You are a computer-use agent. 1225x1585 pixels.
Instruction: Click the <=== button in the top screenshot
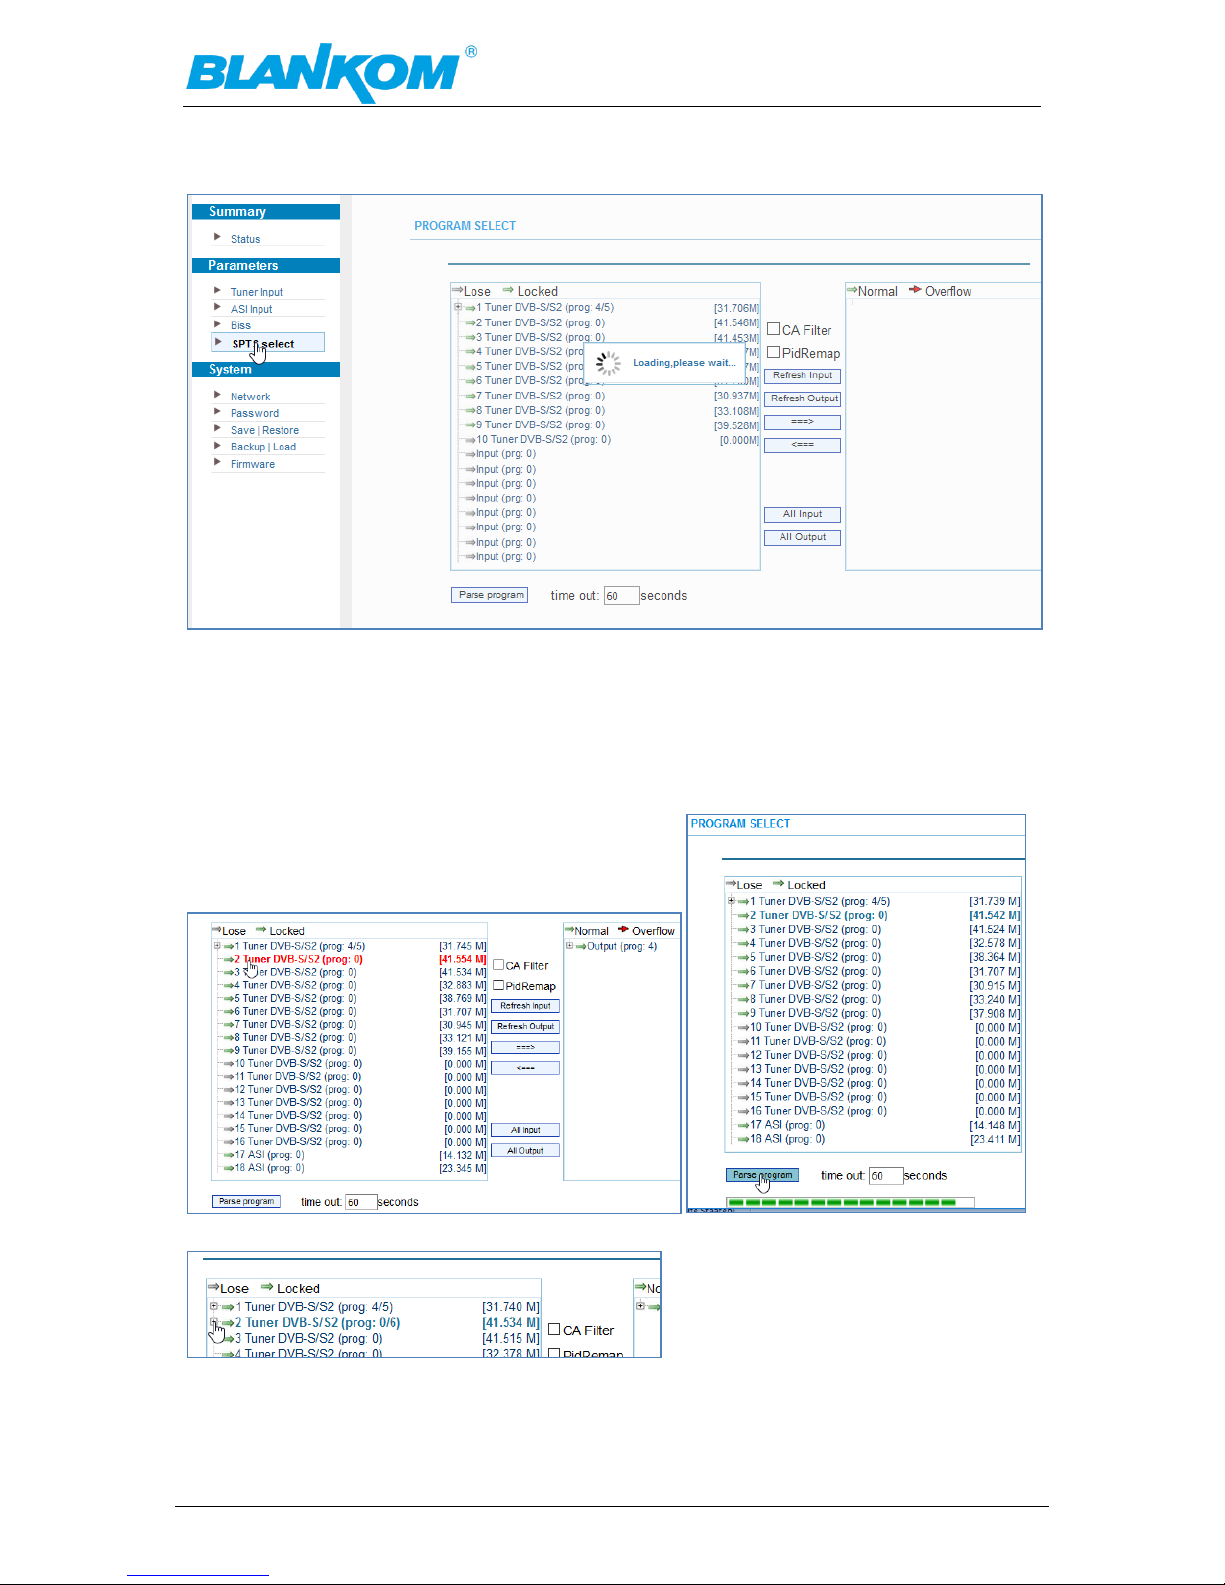click(x=802, y=445)
